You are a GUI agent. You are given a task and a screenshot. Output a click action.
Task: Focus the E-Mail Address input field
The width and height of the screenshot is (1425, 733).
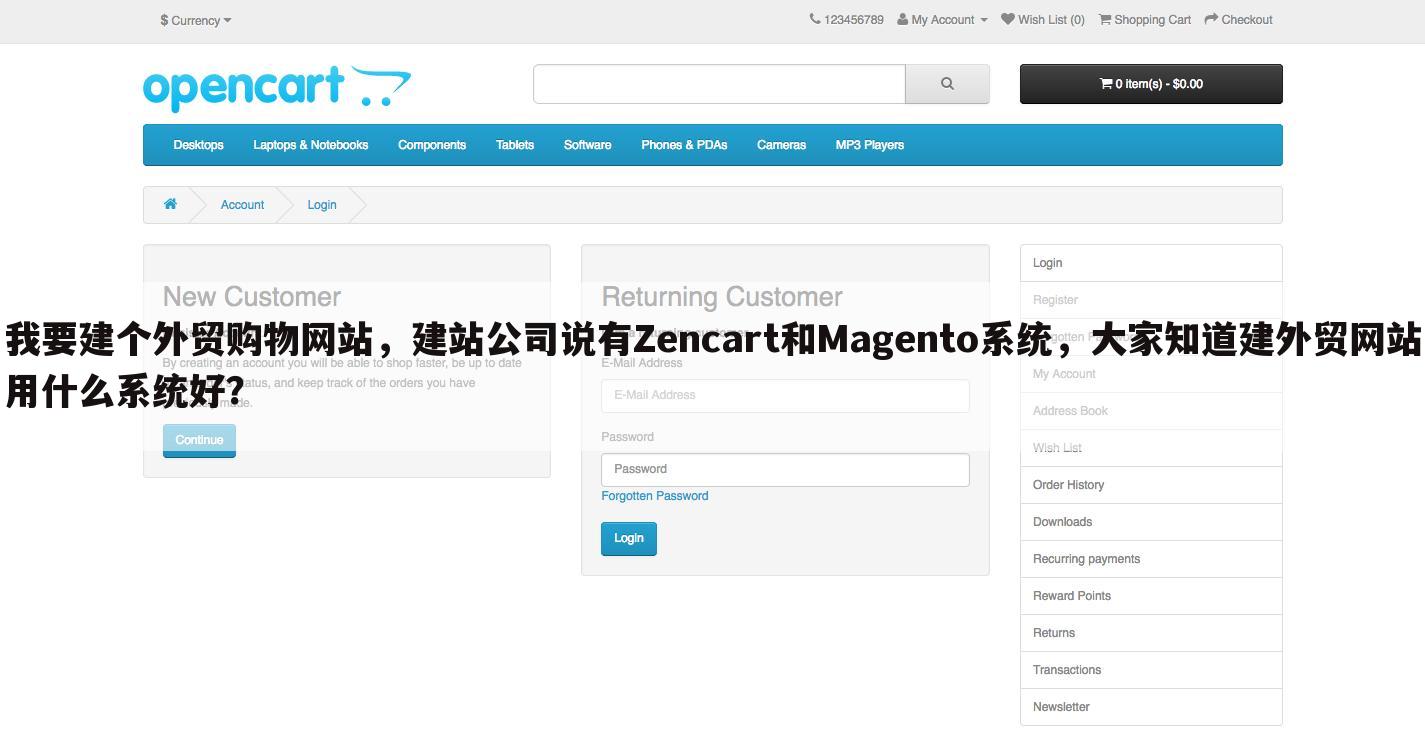pos(785,395)
